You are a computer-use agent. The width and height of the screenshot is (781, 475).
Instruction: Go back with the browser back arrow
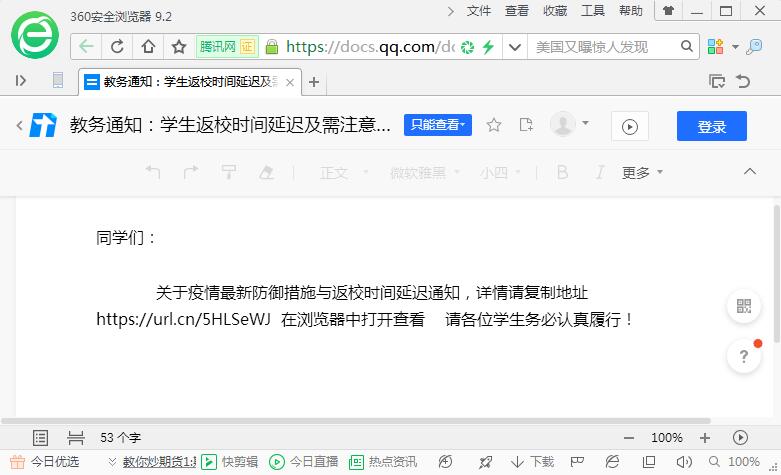[x=86, y=47]
